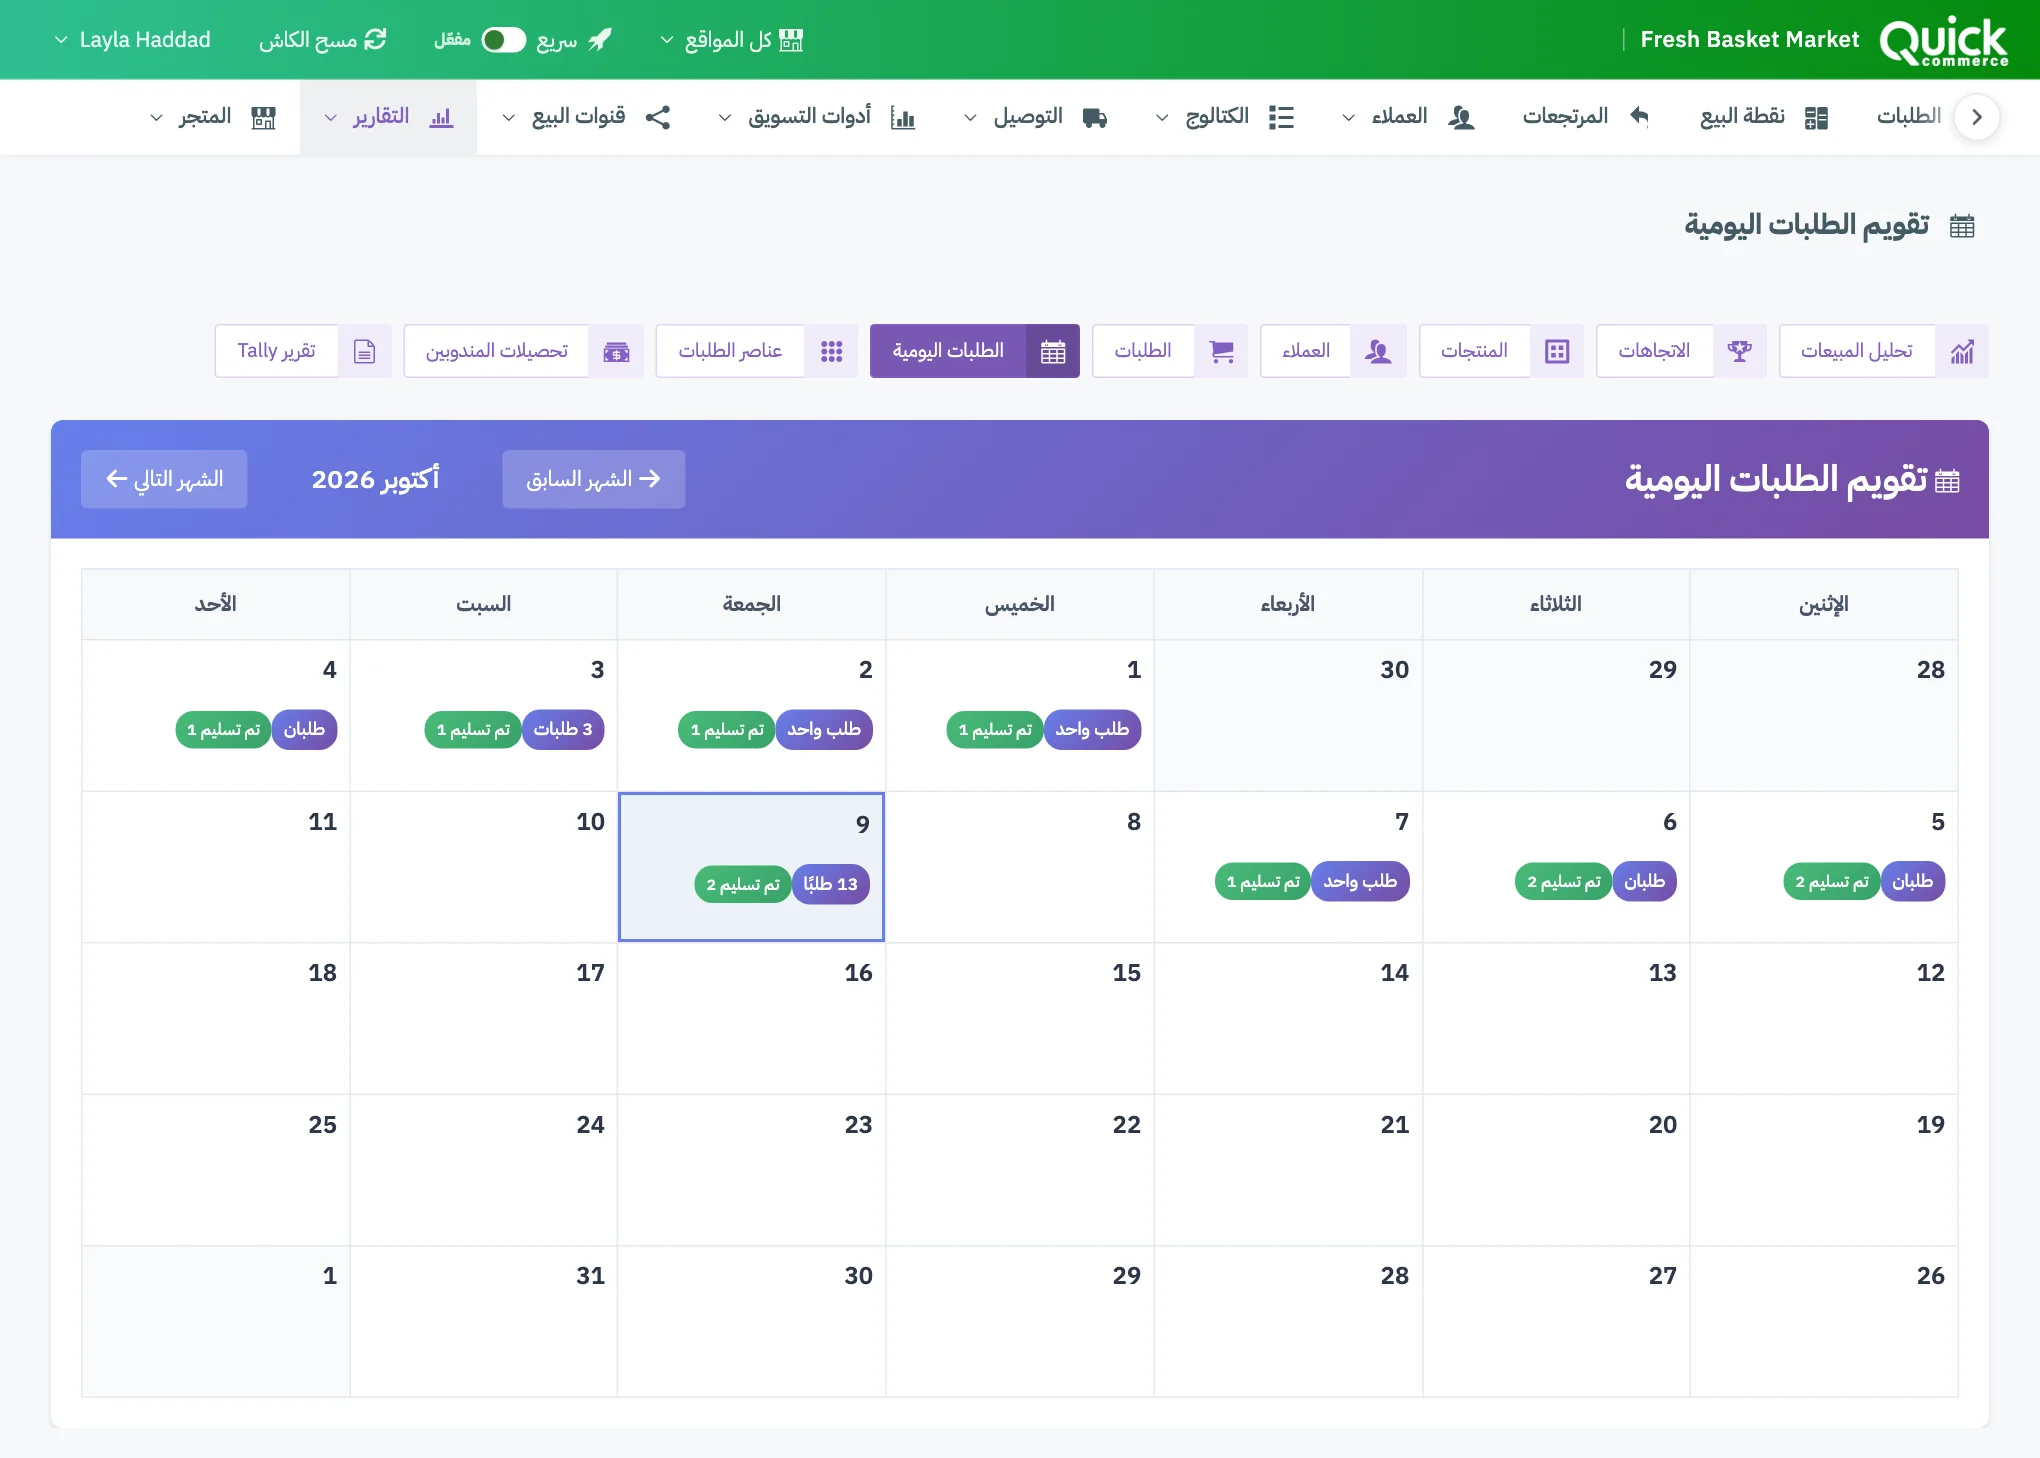Click the calendar icon in purple header
This screenshot has height=1458, width=2040.
coord(1947,481)
